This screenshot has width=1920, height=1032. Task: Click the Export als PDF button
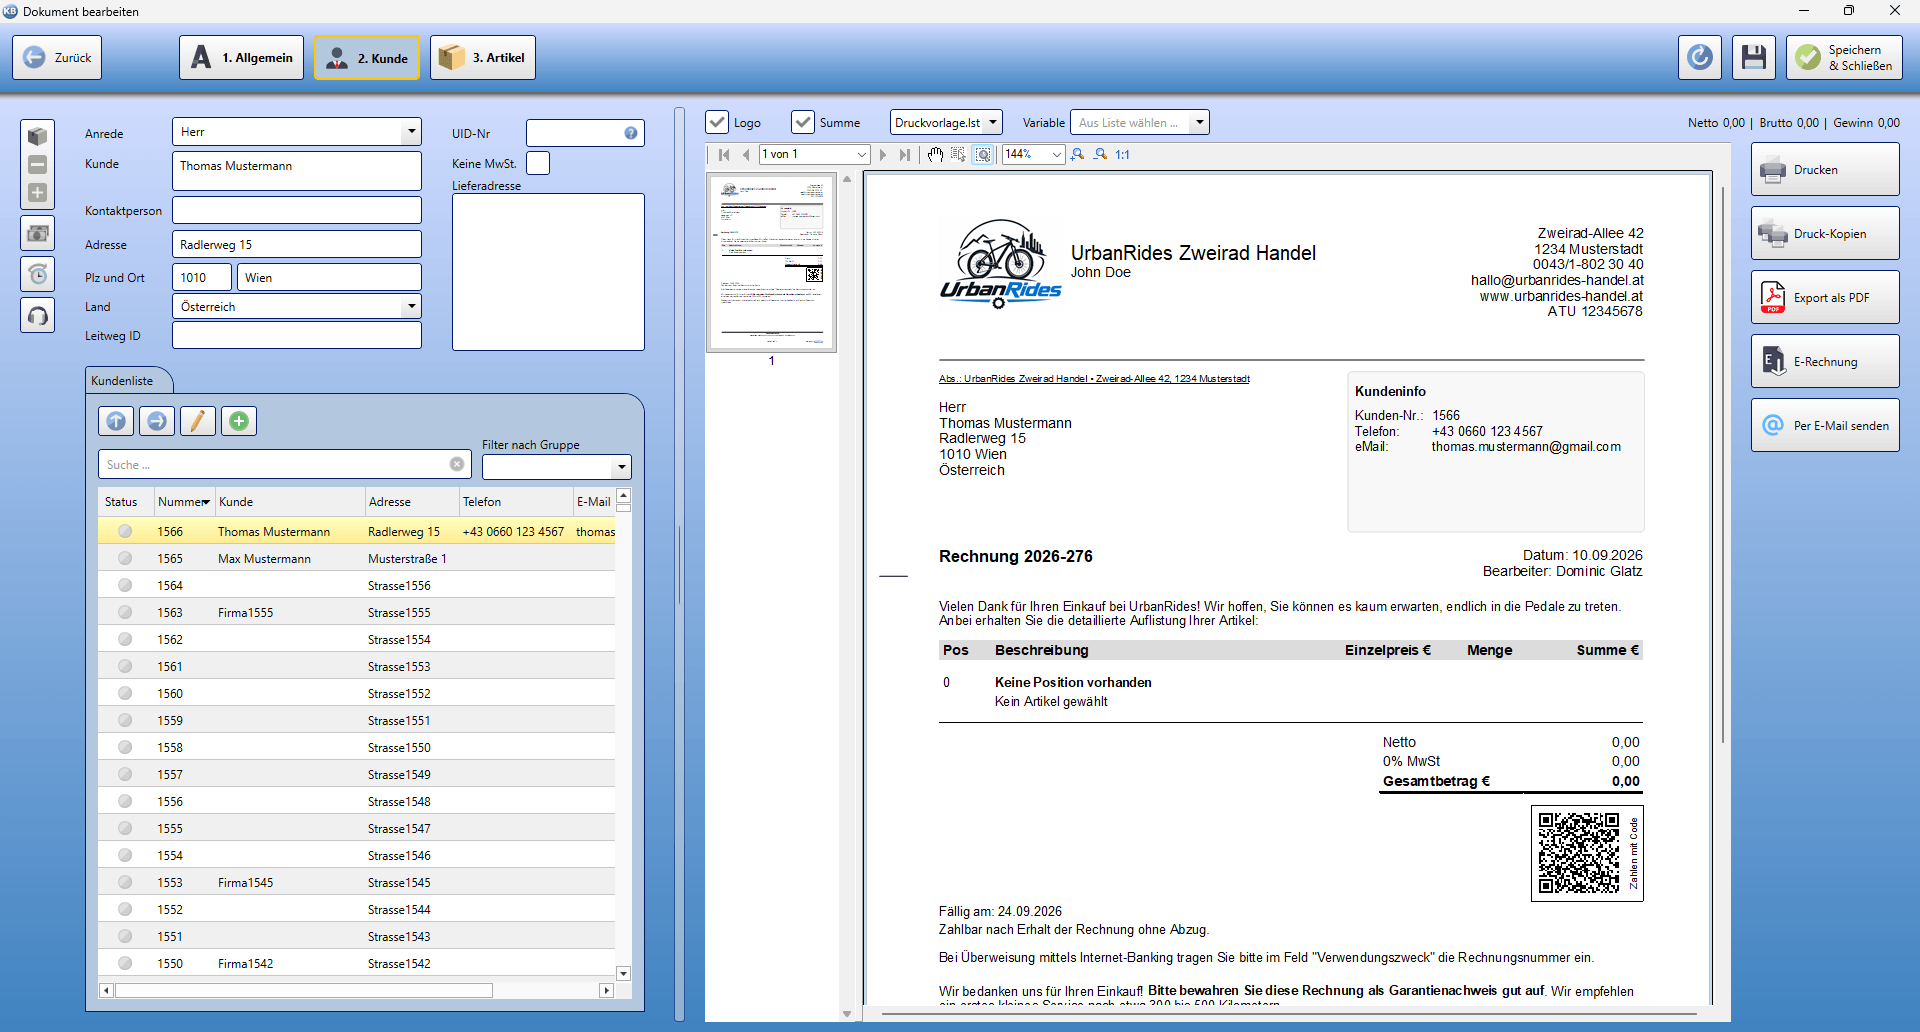point(1825,297)
